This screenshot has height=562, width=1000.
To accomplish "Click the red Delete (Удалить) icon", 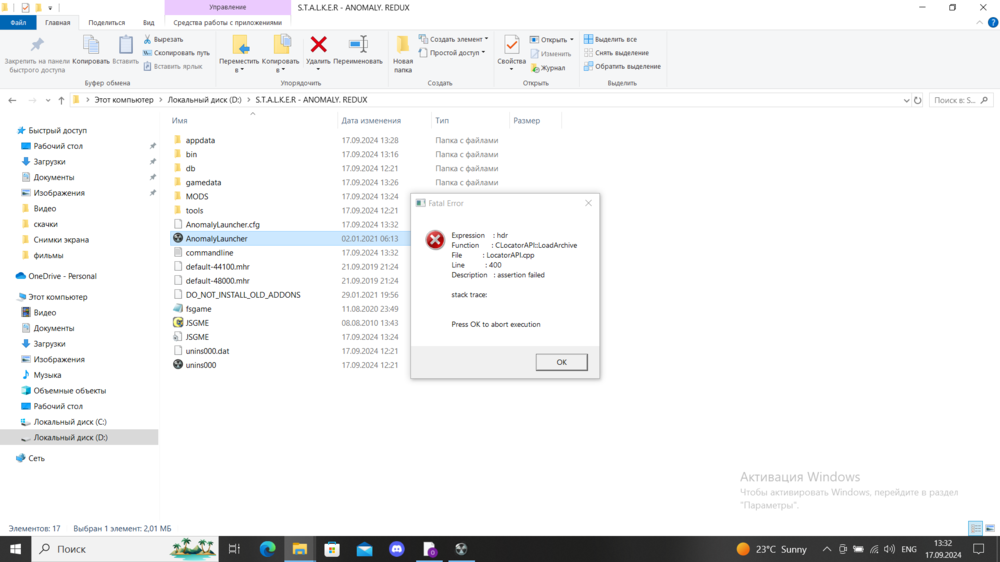I will pos(318,45).
